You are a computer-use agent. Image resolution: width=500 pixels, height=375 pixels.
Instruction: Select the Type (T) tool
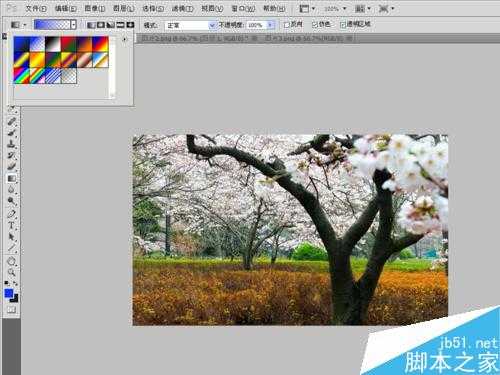(12, 226)
